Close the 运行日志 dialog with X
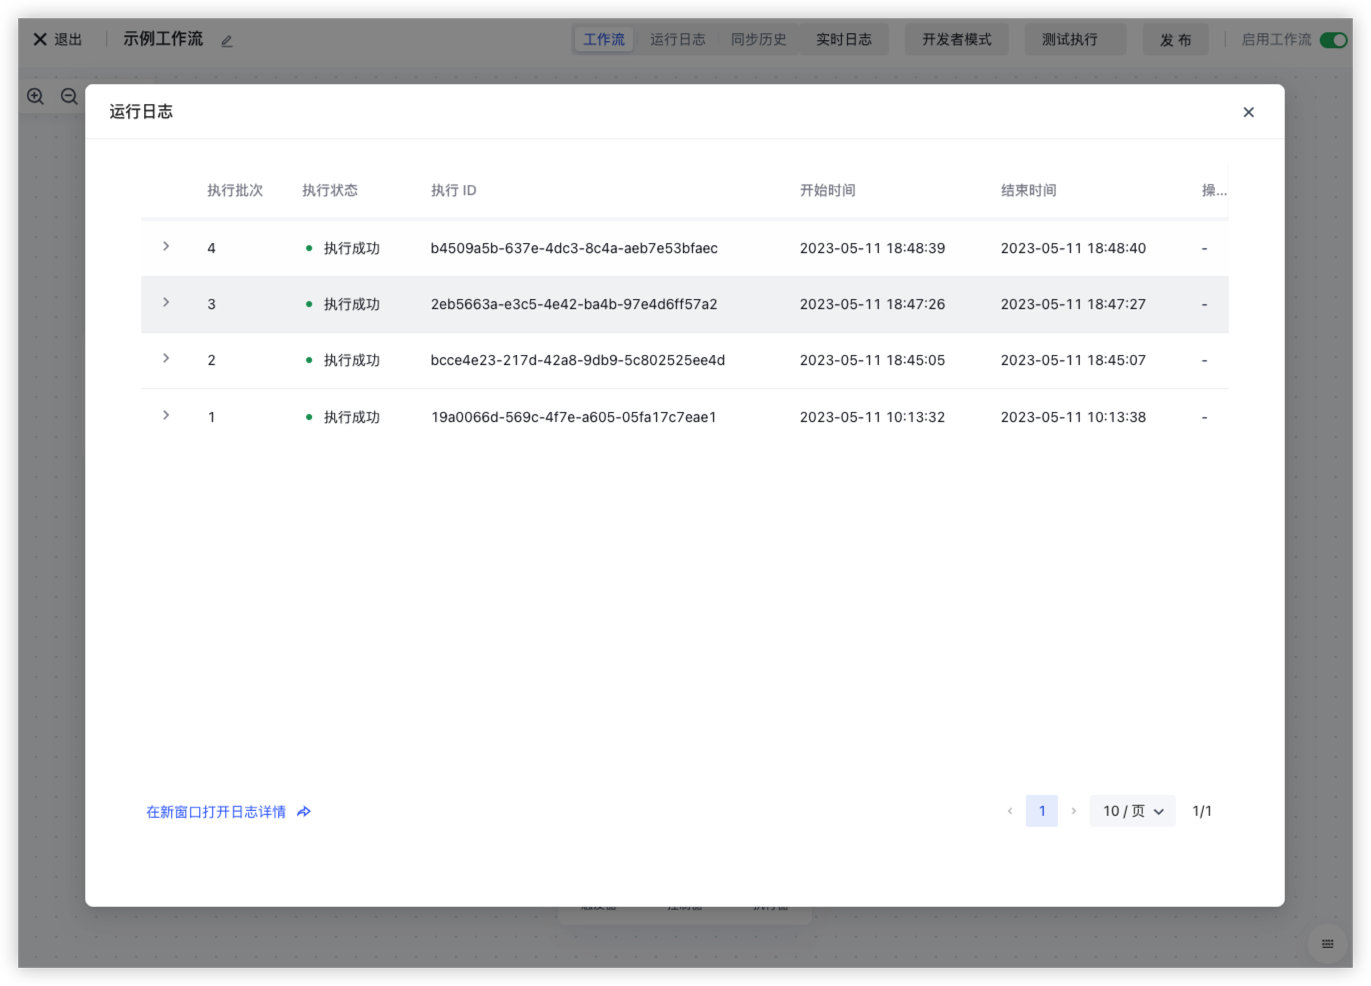Screen dimensions: 1371x986 (1248, 112)
